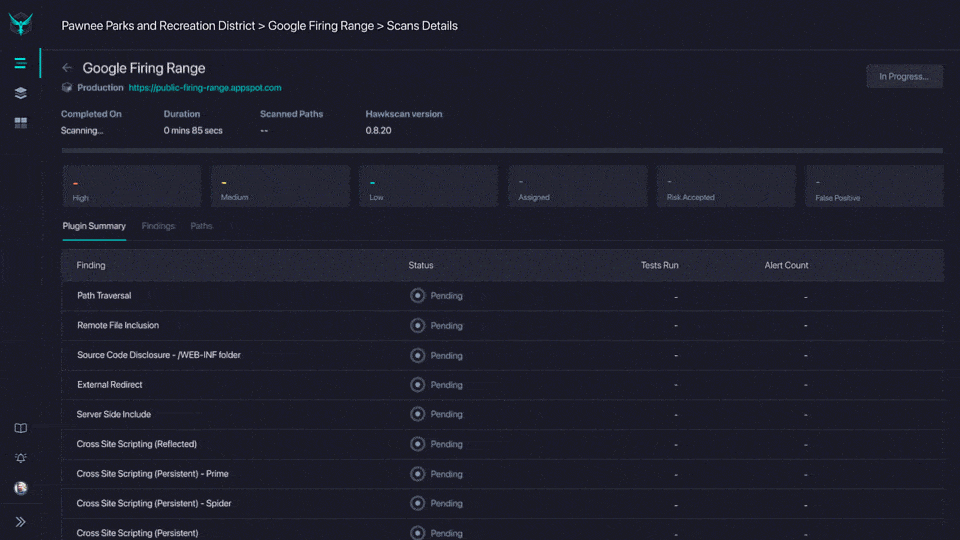Click the Assigned count card
This screenshot has height=540, width=960.
point(577,186)
